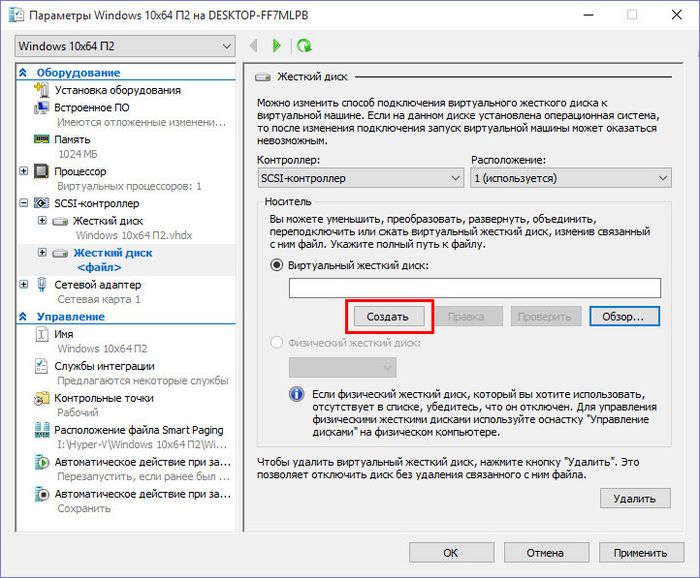Click the virtual hard disk path field
The image size is (700, 578).
click(x=475, y=288)
